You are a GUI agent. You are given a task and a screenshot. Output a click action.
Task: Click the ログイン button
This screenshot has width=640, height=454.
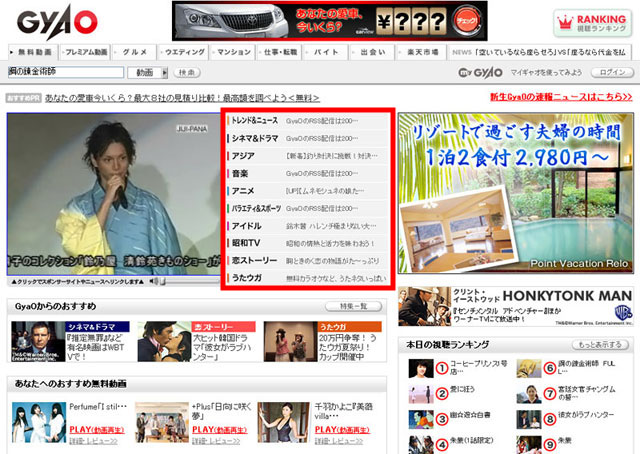point(612,72)
